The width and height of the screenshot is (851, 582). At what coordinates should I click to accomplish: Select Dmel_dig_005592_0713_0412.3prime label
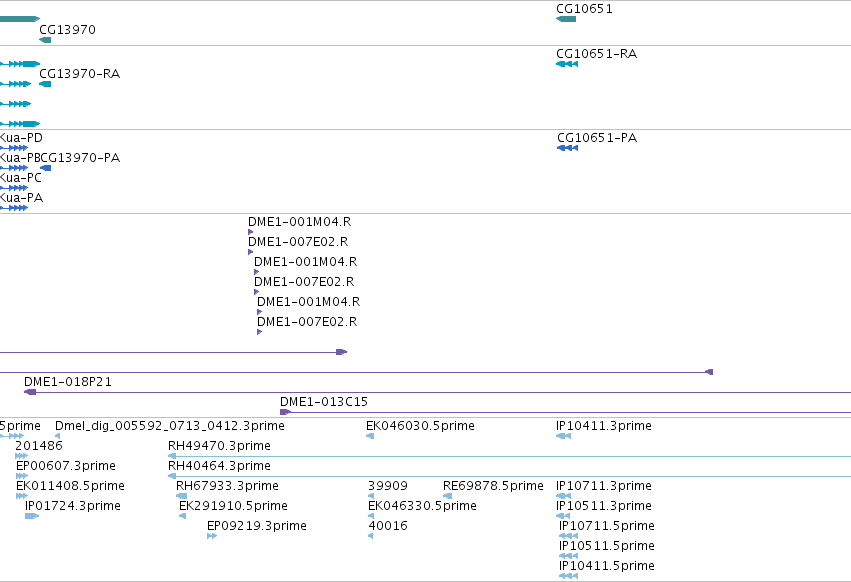click(x=170, y=426)
